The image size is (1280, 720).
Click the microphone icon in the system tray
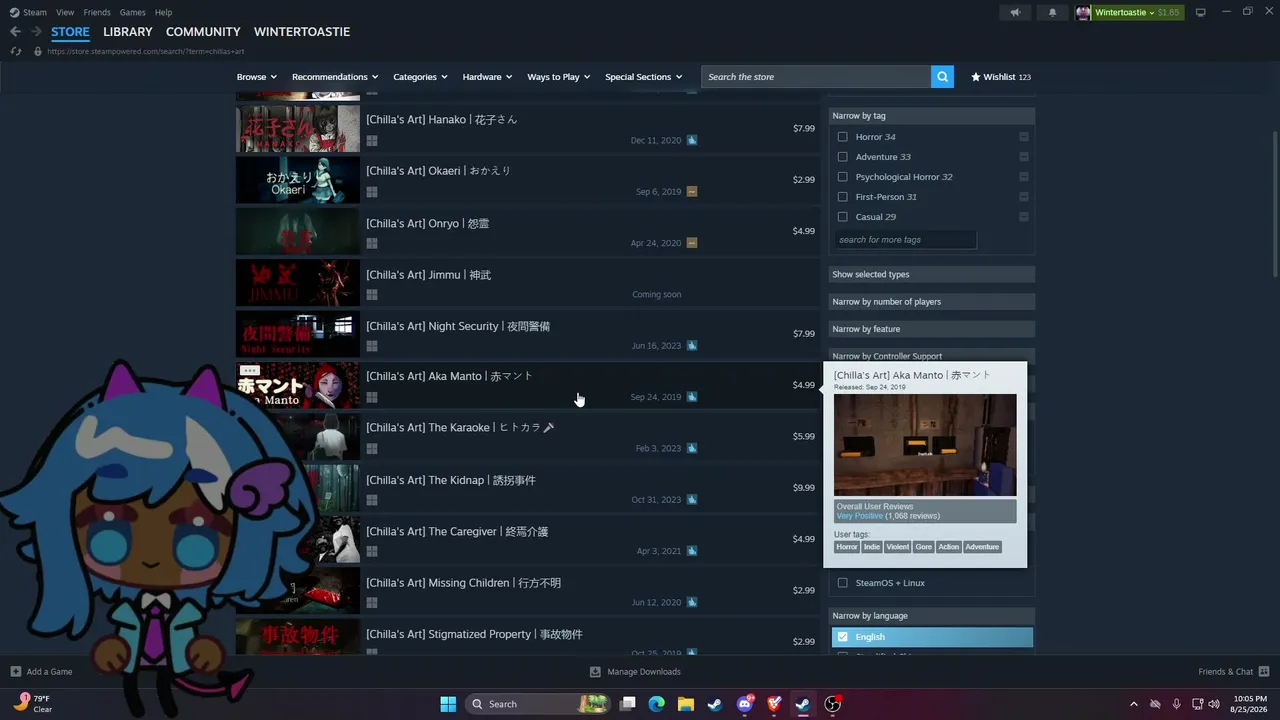1176,704
